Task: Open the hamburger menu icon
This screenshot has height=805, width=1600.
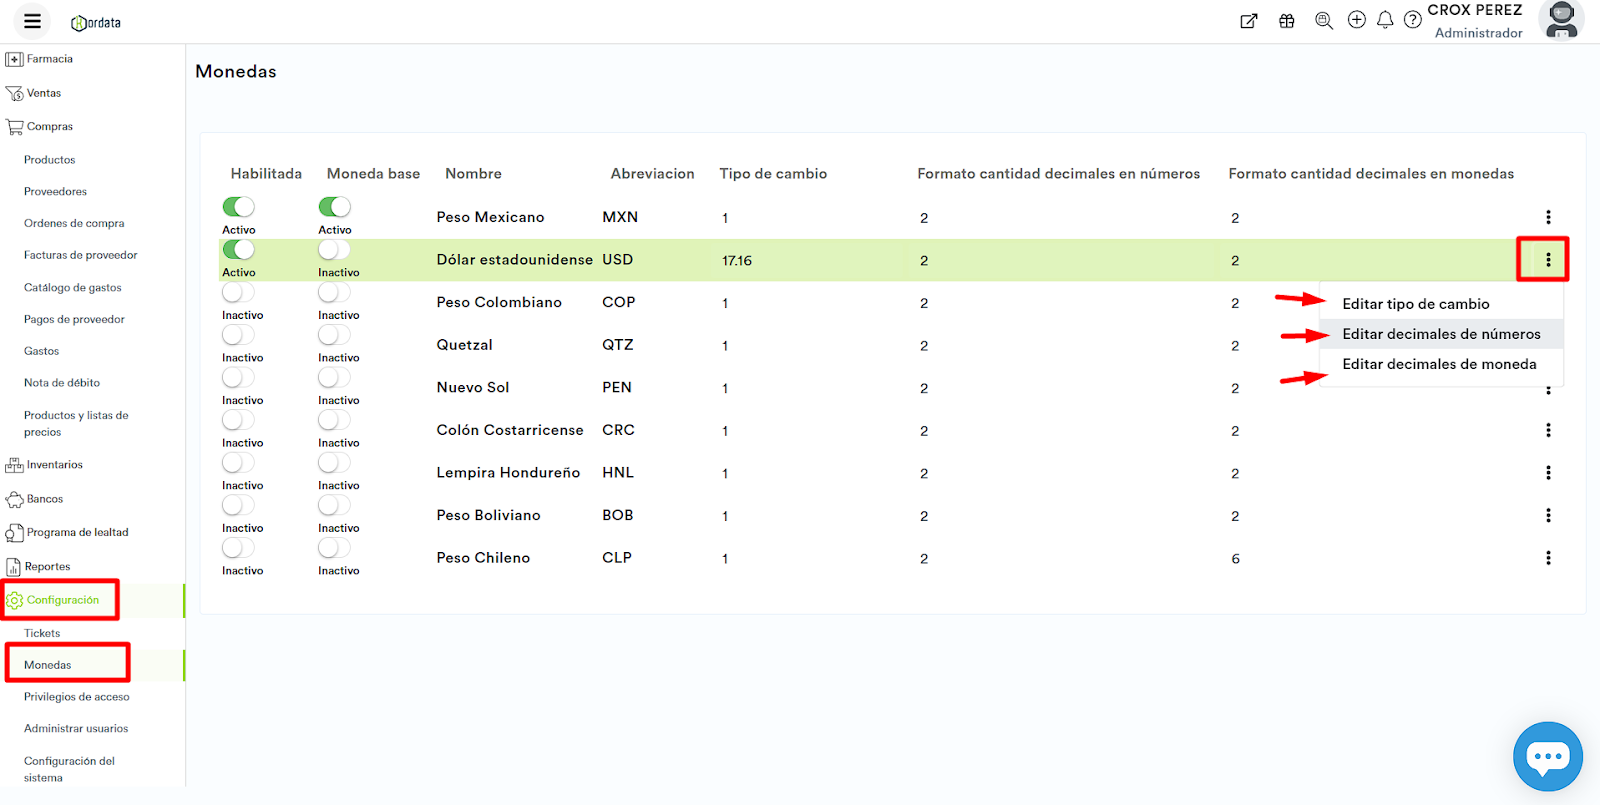Action: (x=32, y=21)
